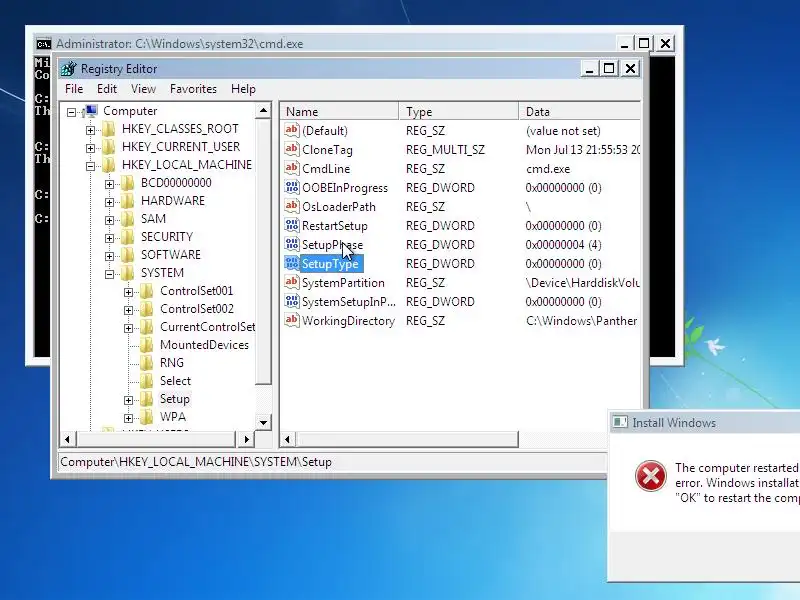Click the BCD00000000 folder icon
The image size is (800, 600).
click(x=128, y=183)
